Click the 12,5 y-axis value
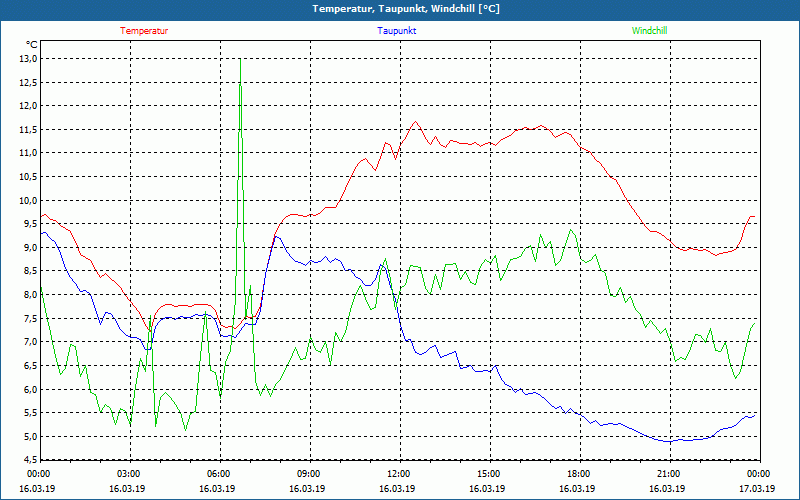This screenshot has height=500, width=800. [x=28, y=82]
